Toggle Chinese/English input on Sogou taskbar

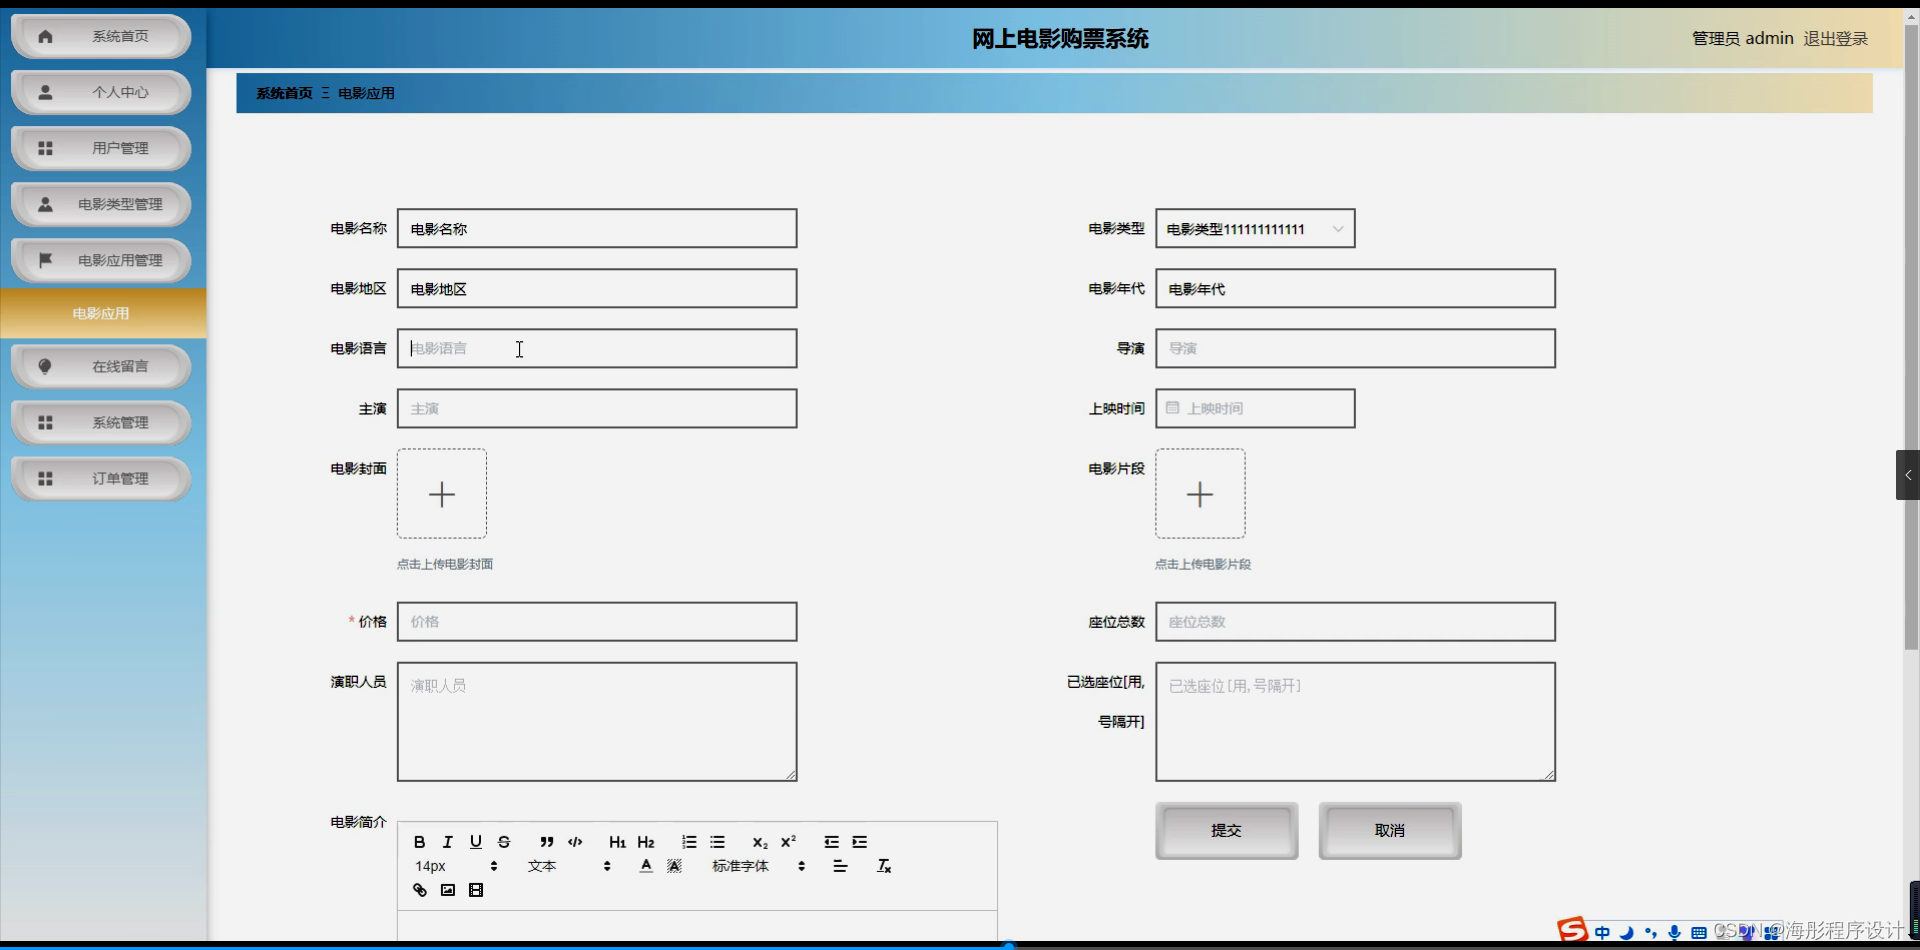tap(1604, 931)
